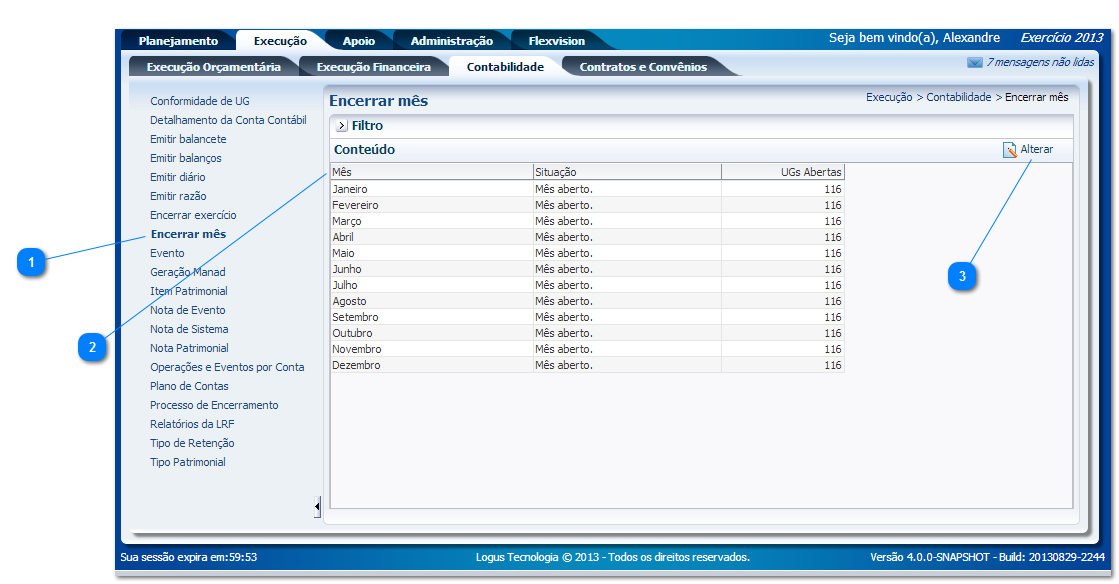Switch to the Execução Financeira subtab
Image resolution: width=1119 pixels, height=584 pixels.
pos(373,67)
